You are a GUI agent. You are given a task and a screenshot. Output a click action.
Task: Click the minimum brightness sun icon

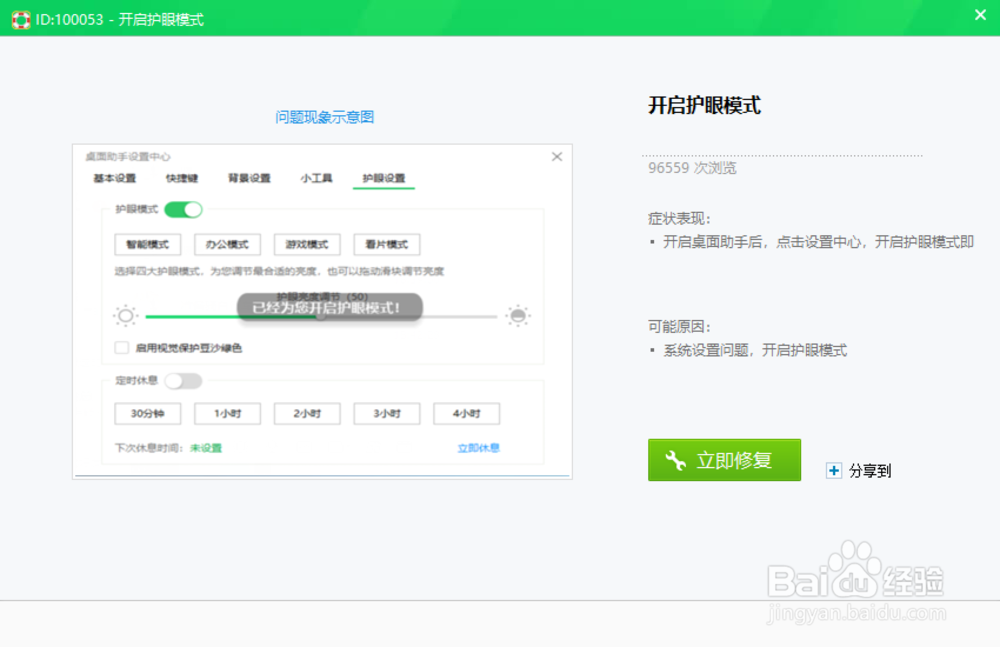(x=124, y=315)
